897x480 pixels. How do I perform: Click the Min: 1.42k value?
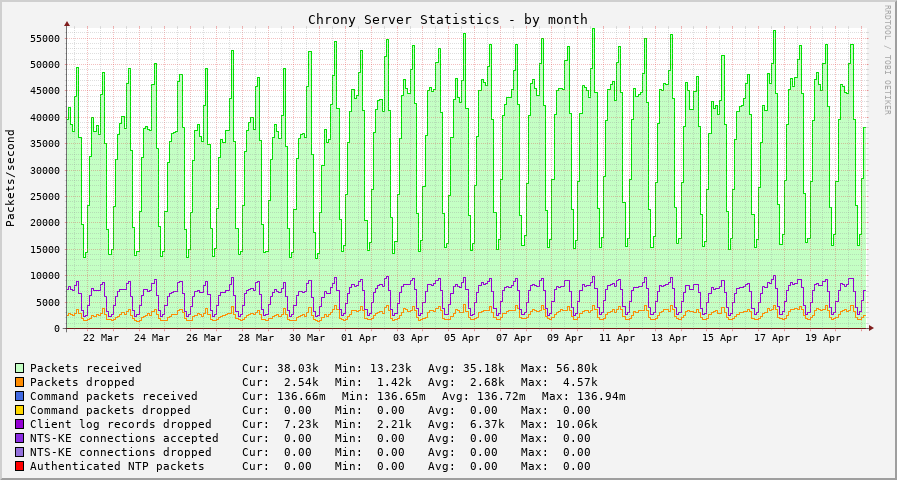pos(373,382)
